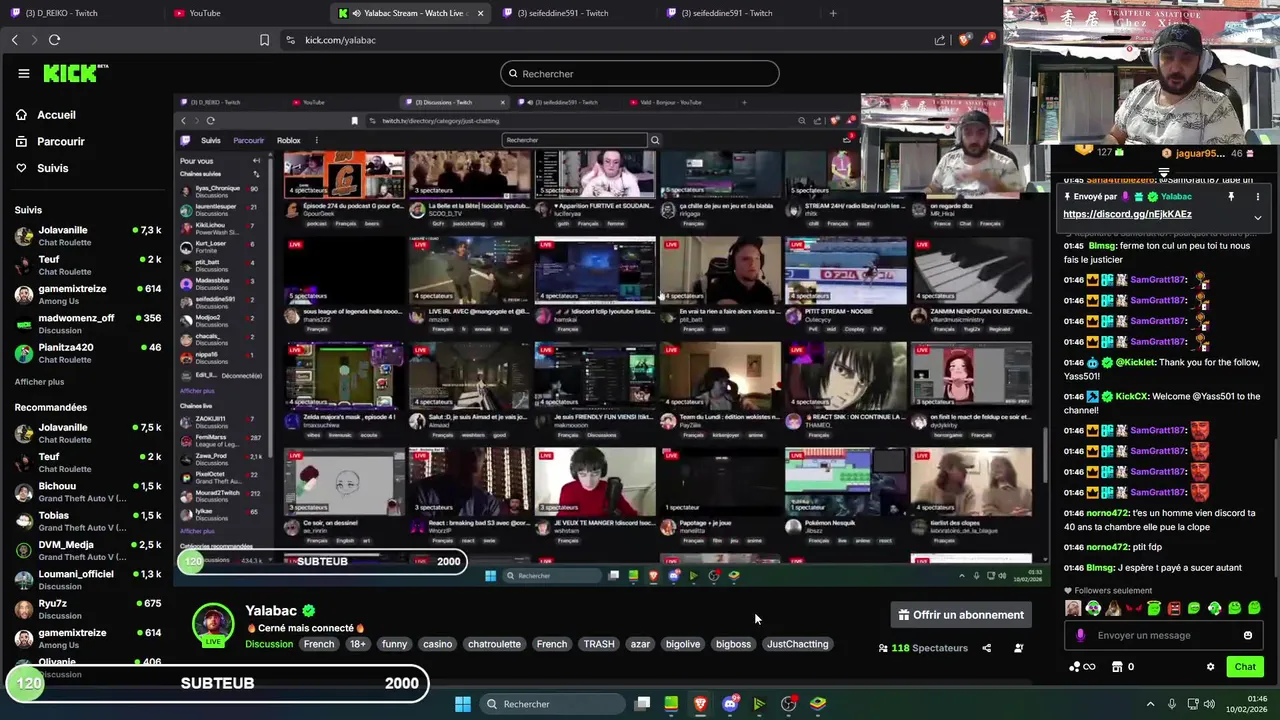Click the user icon right of share icon
Screen dimensions: 1280x720
pyautogui.click(x=1018, y=648)
